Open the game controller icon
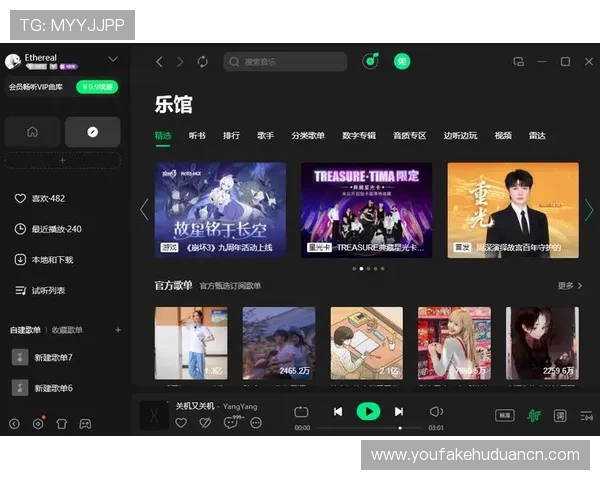The image size is (600, 480). (x=85, y=424)
